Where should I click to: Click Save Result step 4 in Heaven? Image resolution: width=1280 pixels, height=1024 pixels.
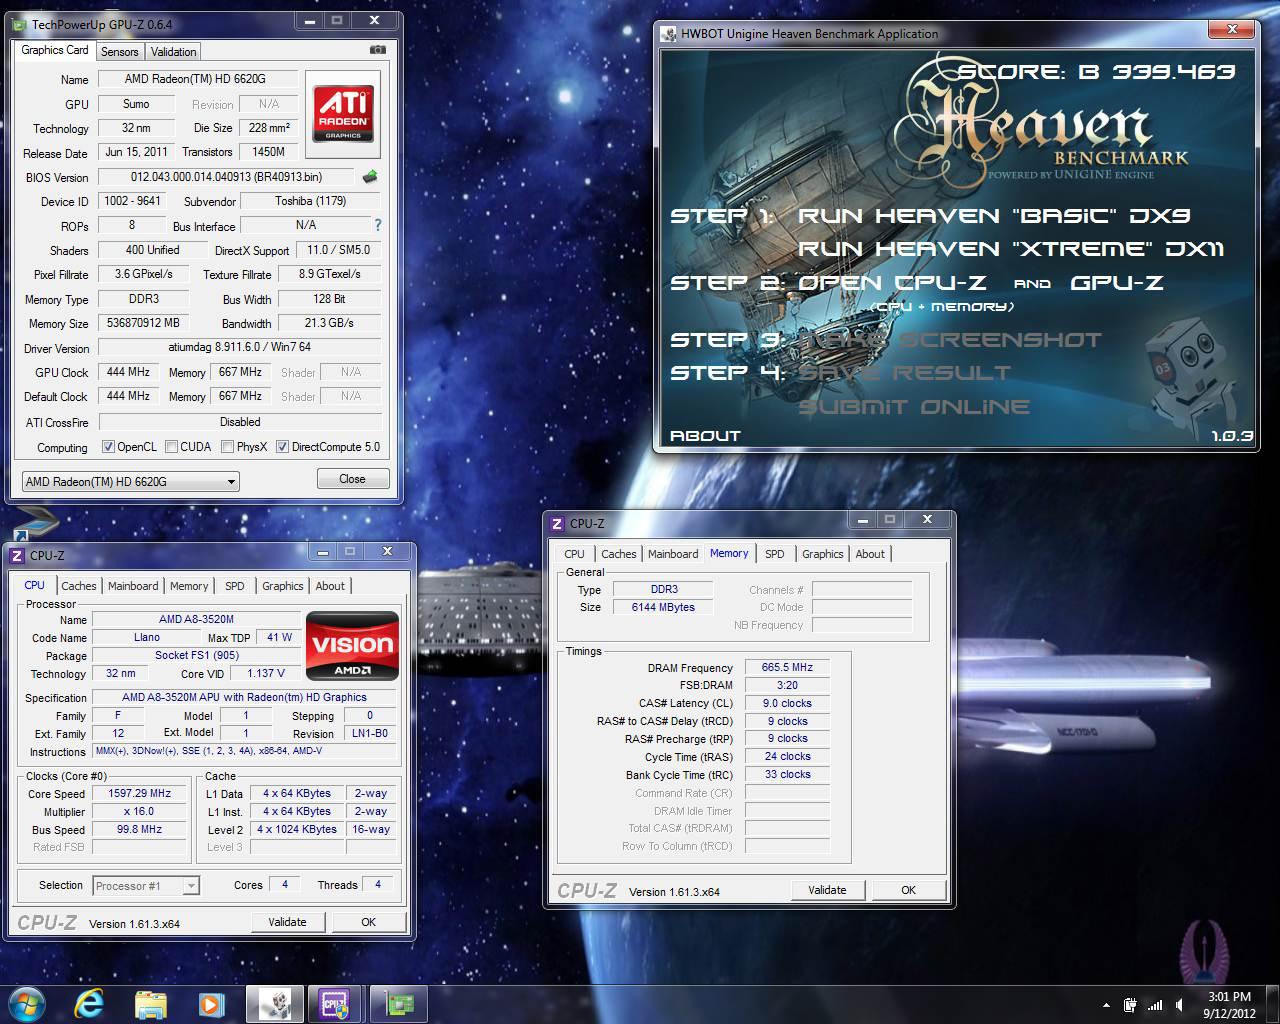tap(904, 373)
